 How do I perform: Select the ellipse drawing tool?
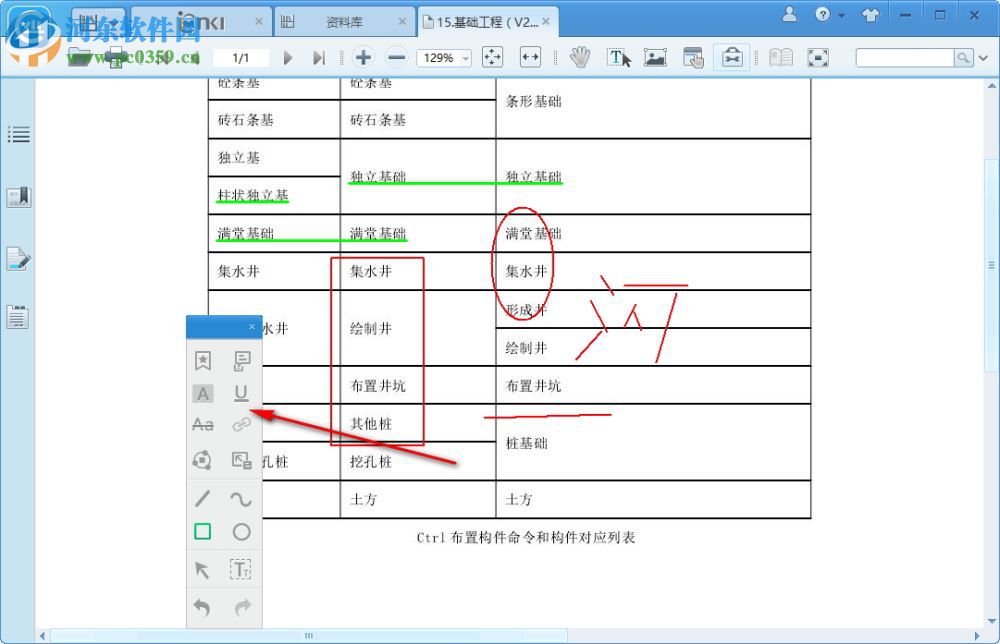pos(240,532)
